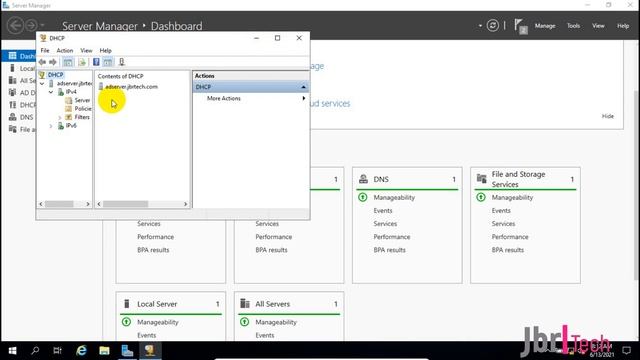Viewport: 640px width, 360px height.
Task: Switch to DHCP console taskbar icon
Action: click(150, 350)
